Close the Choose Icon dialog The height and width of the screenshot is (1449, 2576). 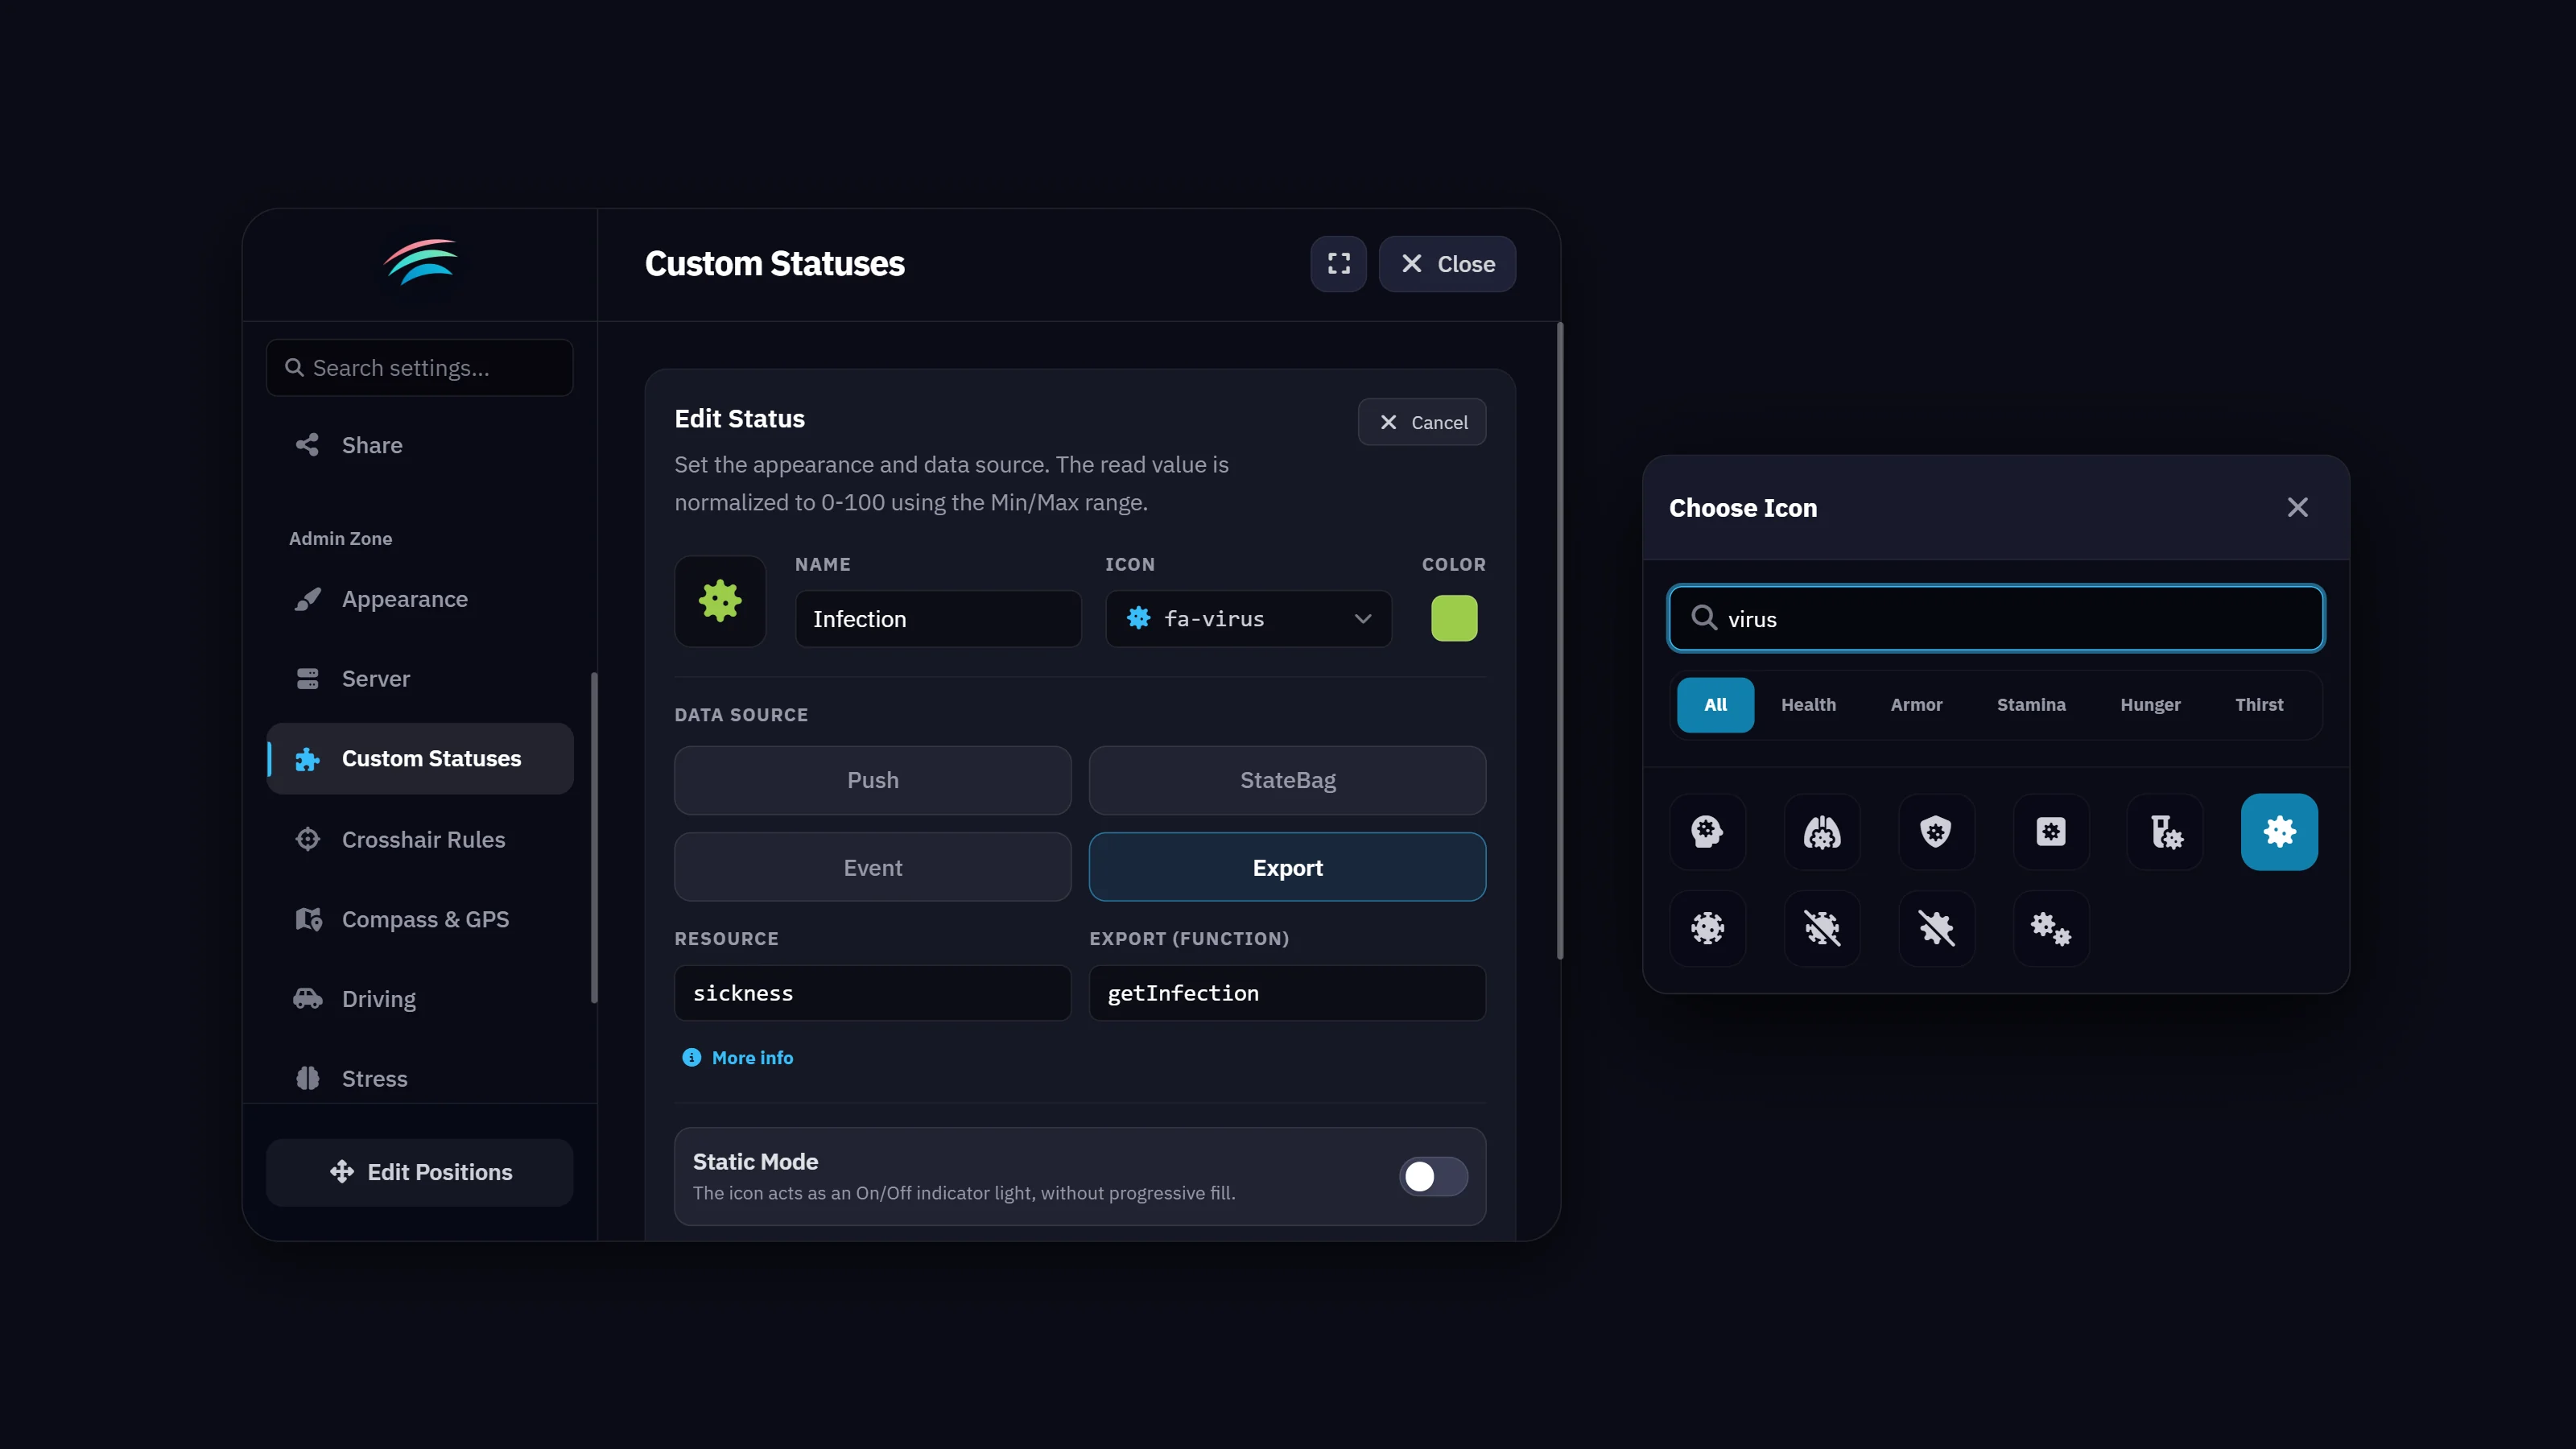coord(2297,507)
